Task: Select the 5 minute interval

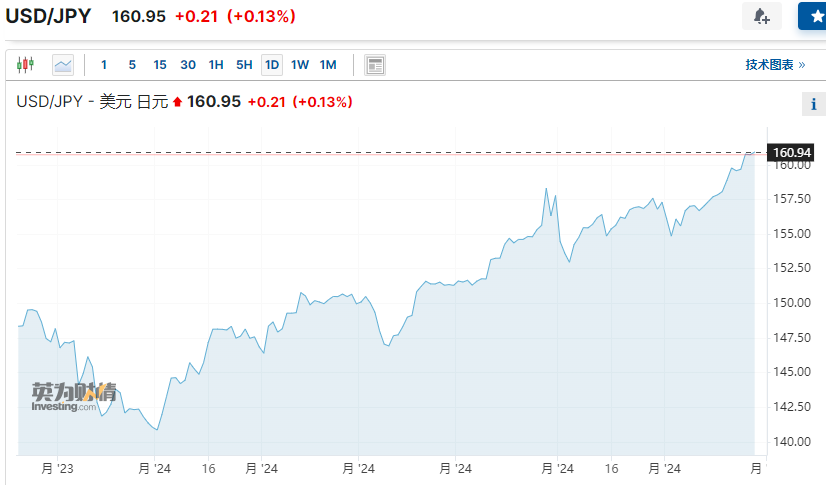Action: 132,65
